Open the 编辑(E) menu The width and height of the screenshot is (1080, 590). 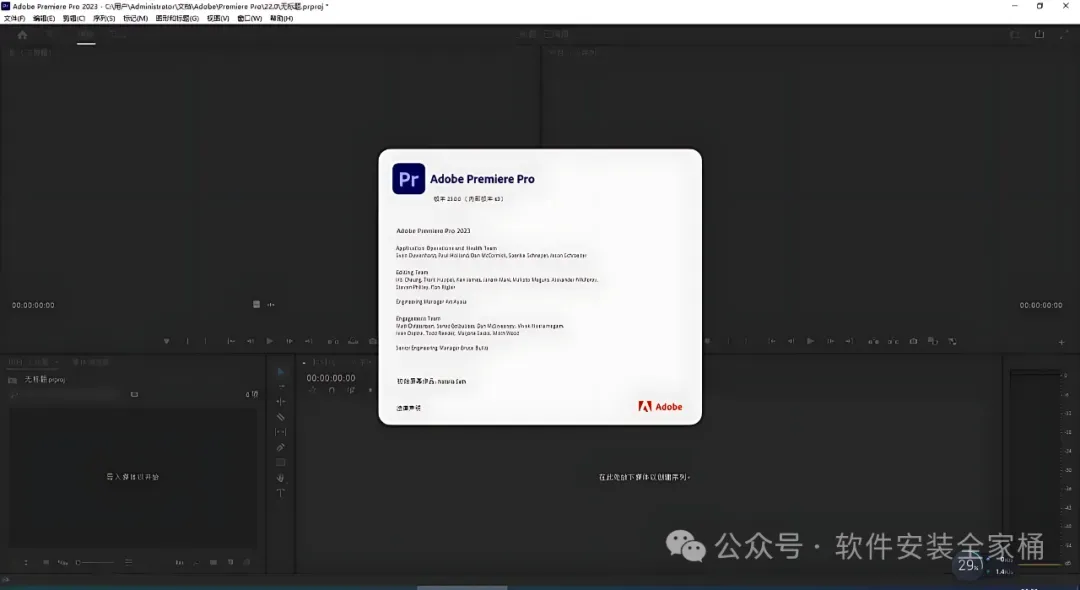point(44,19)
